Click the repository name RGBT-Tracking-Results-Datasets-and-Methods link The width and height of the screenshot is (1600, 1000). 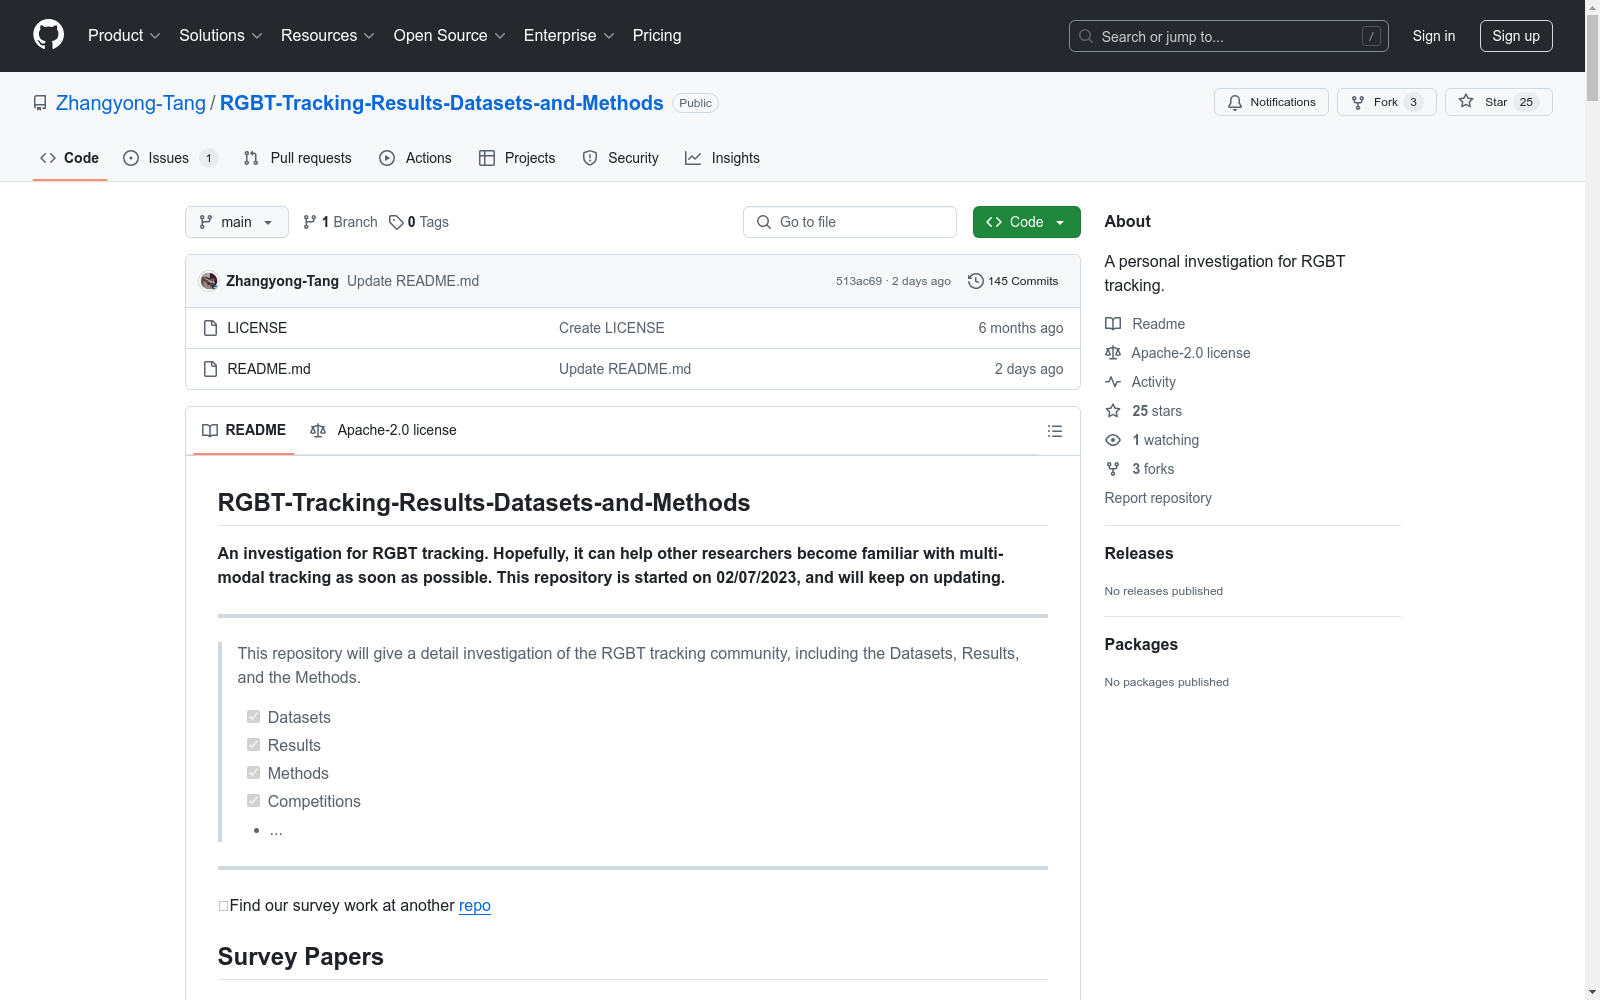pos(442,103)
